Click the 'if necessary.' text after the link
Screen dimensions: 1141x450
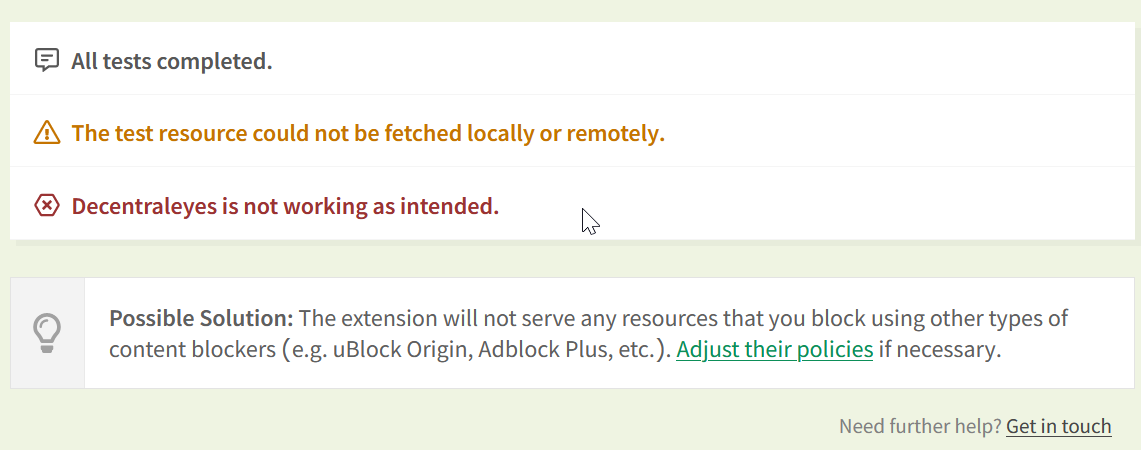939,350
